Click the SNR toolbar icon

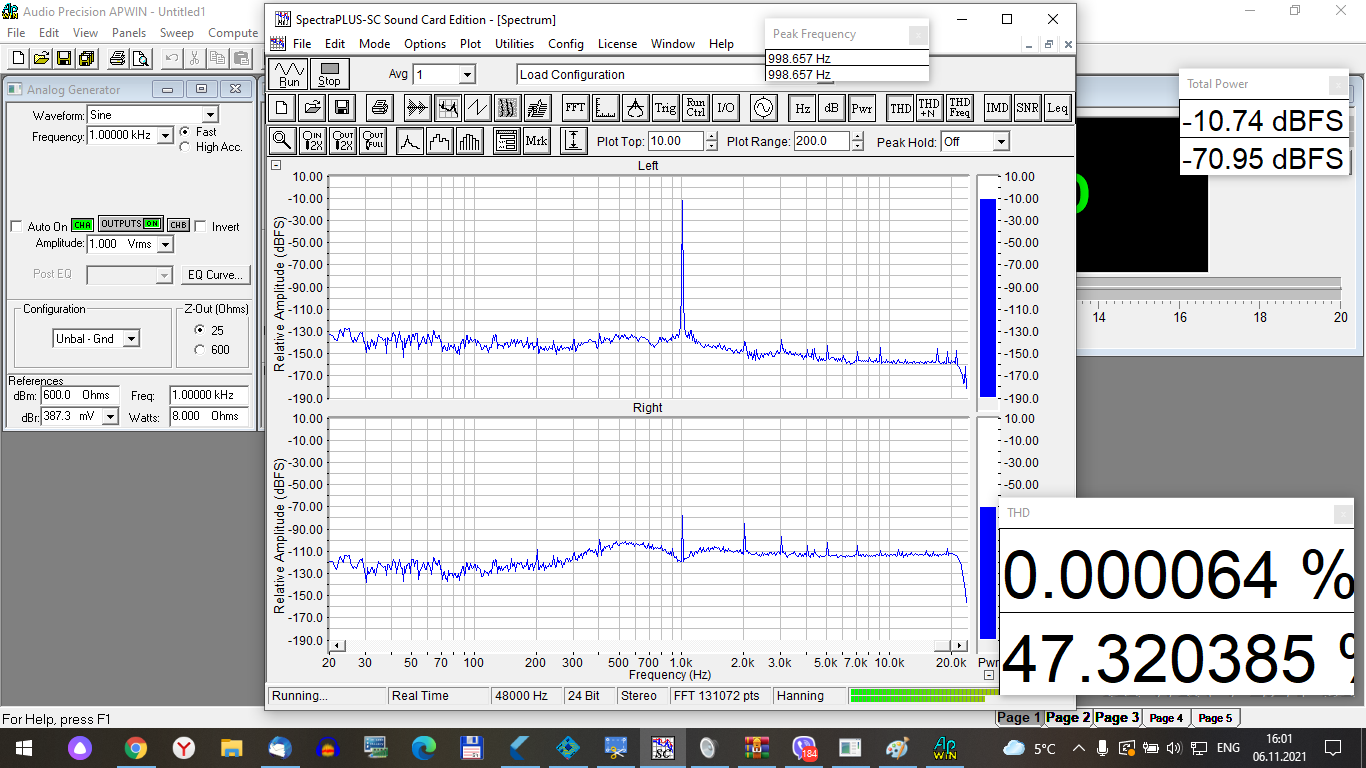pos(1027,107)
